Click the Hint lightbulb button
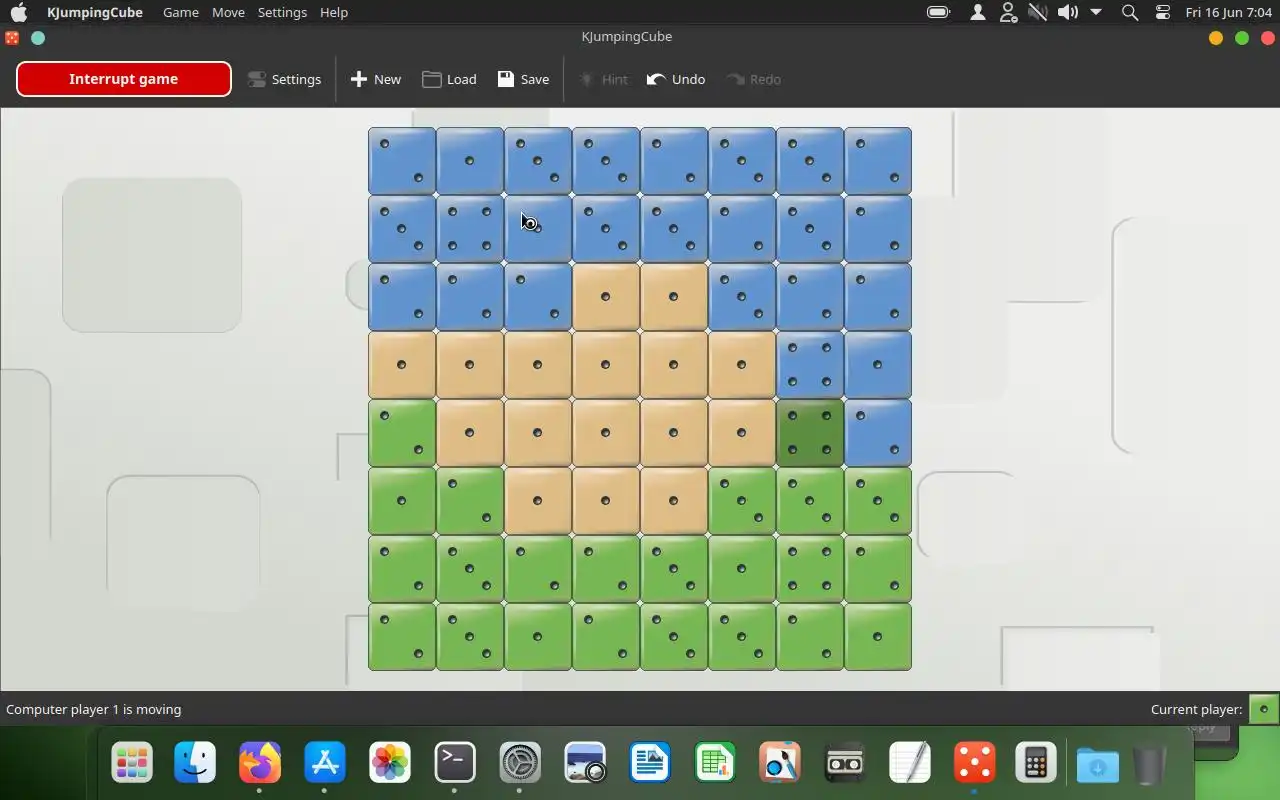 point(603,79)
